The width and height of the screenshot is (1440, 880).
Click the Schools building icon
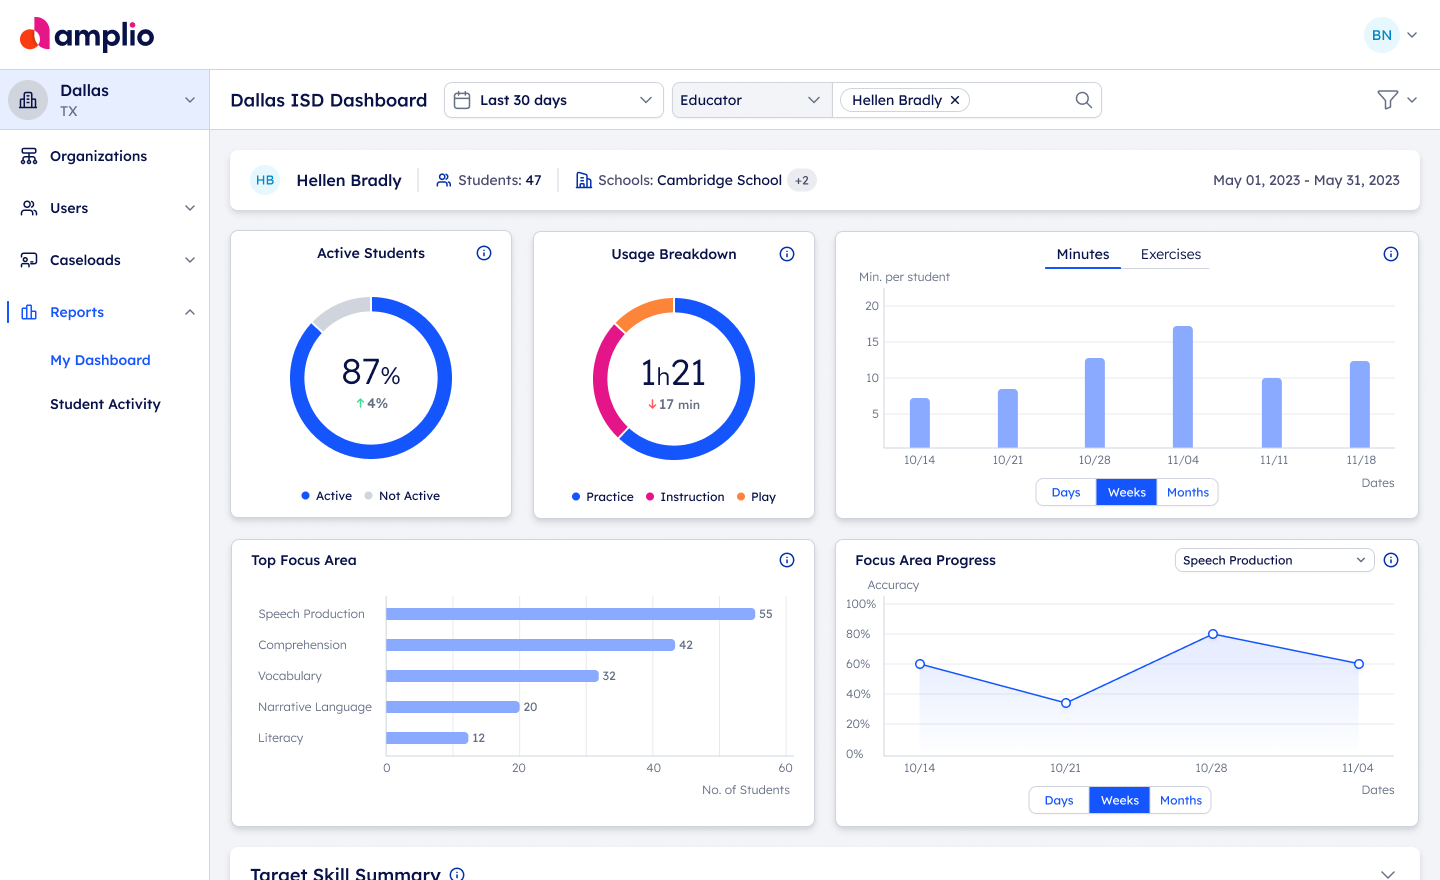584,180
